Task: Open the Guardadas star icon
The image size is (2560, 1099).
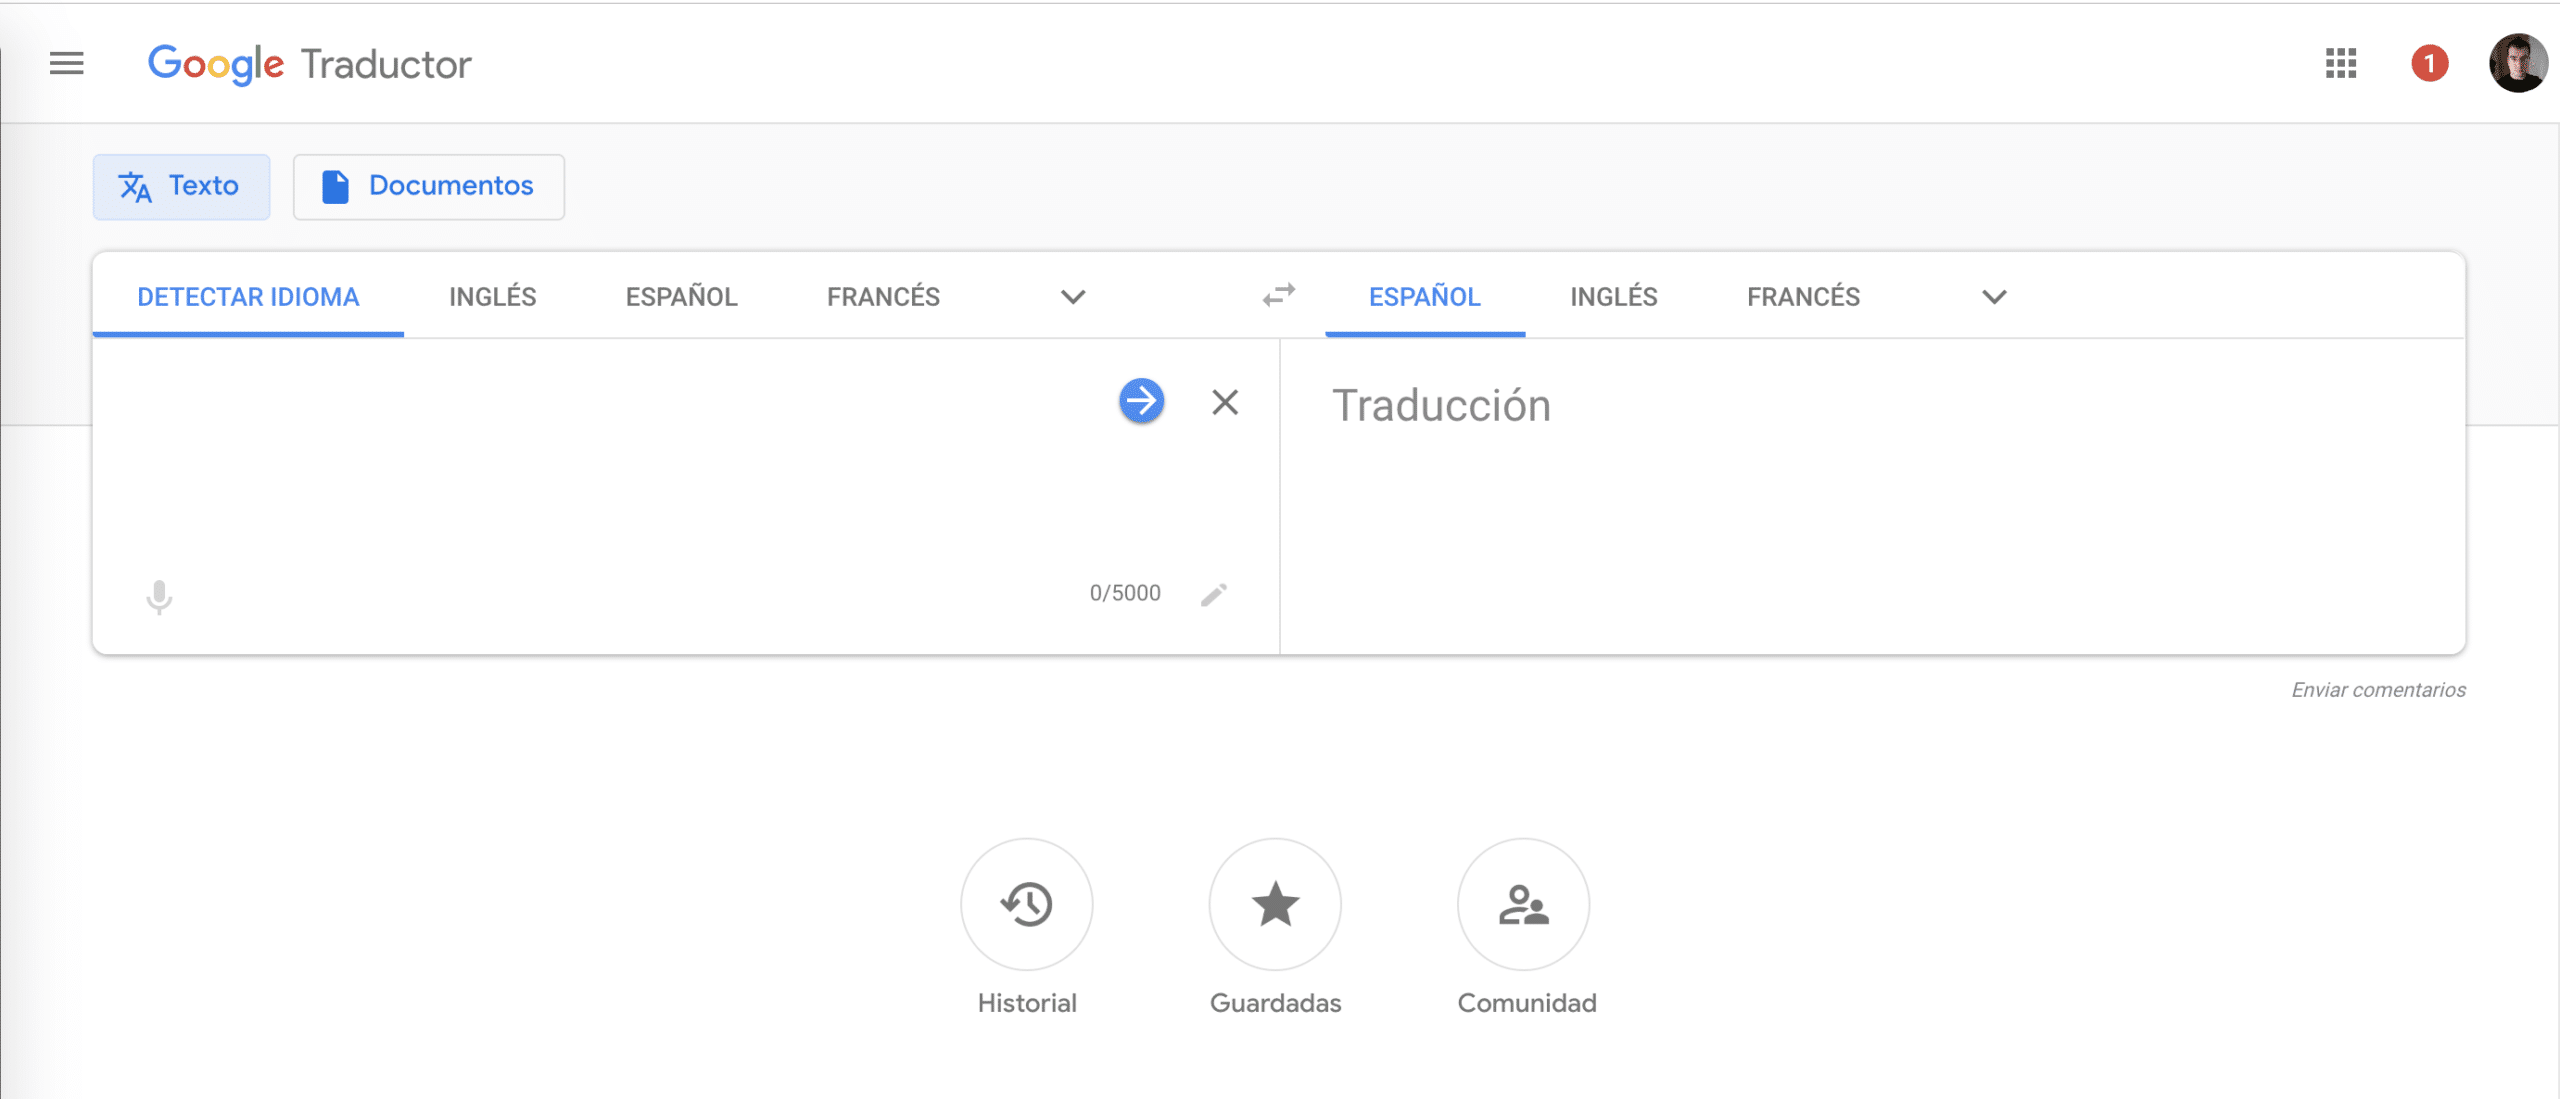Action: [x=1275, y=904]
